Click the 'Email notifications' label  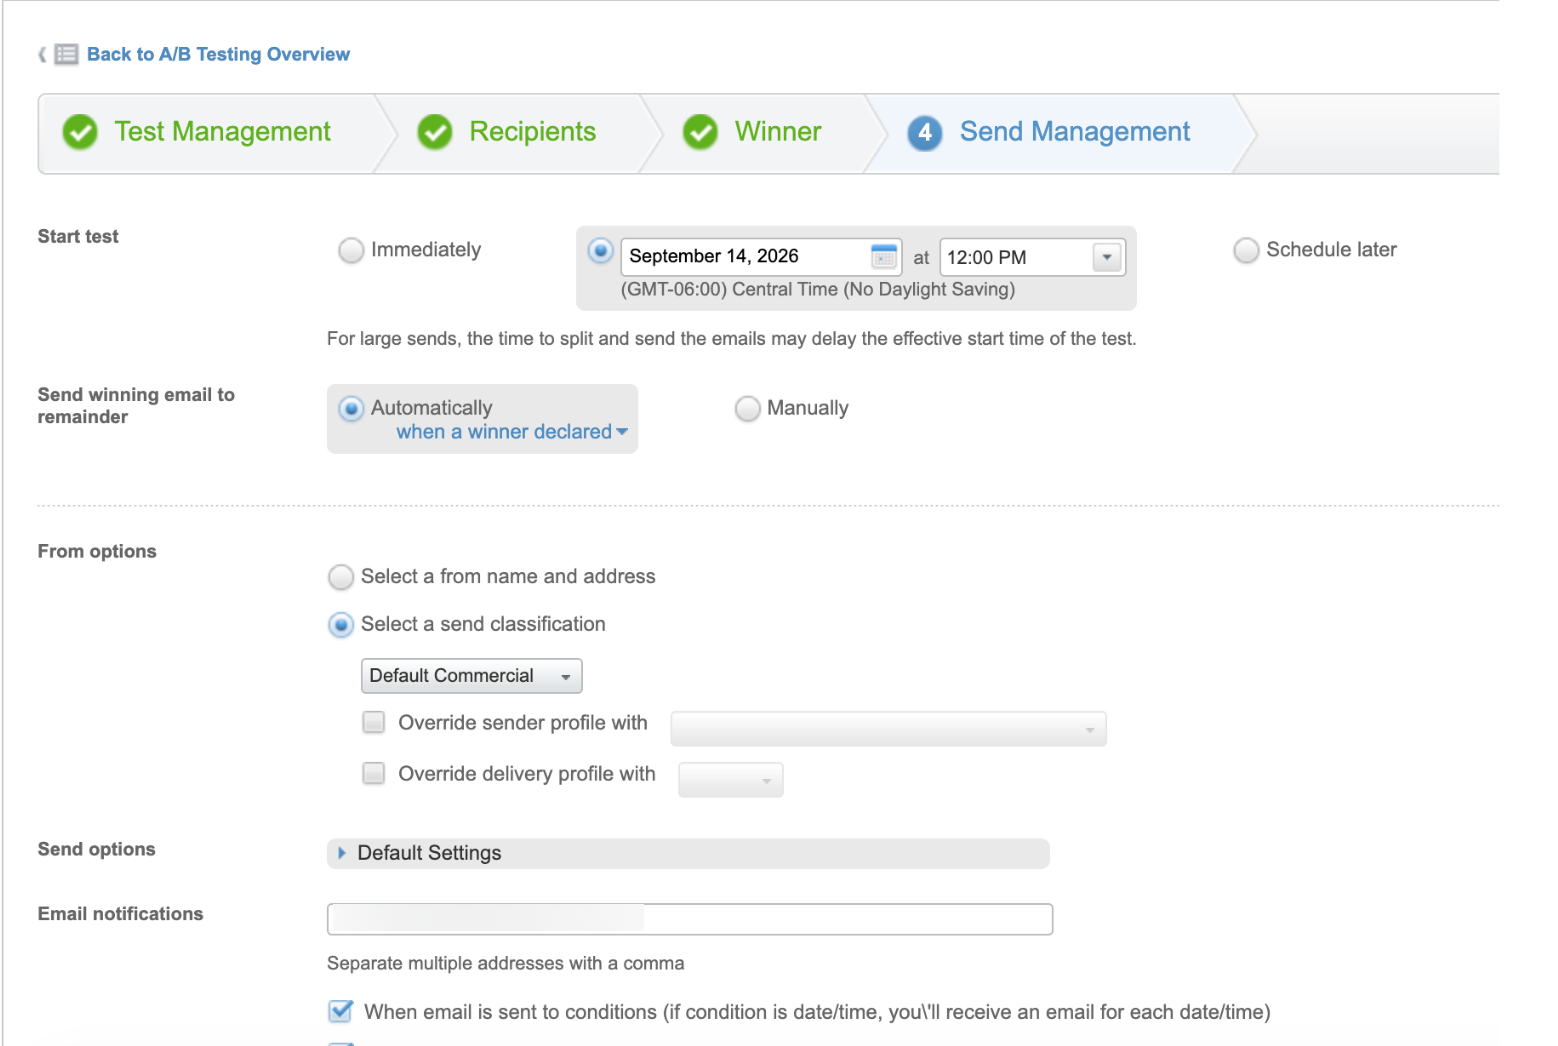point(120,914)
